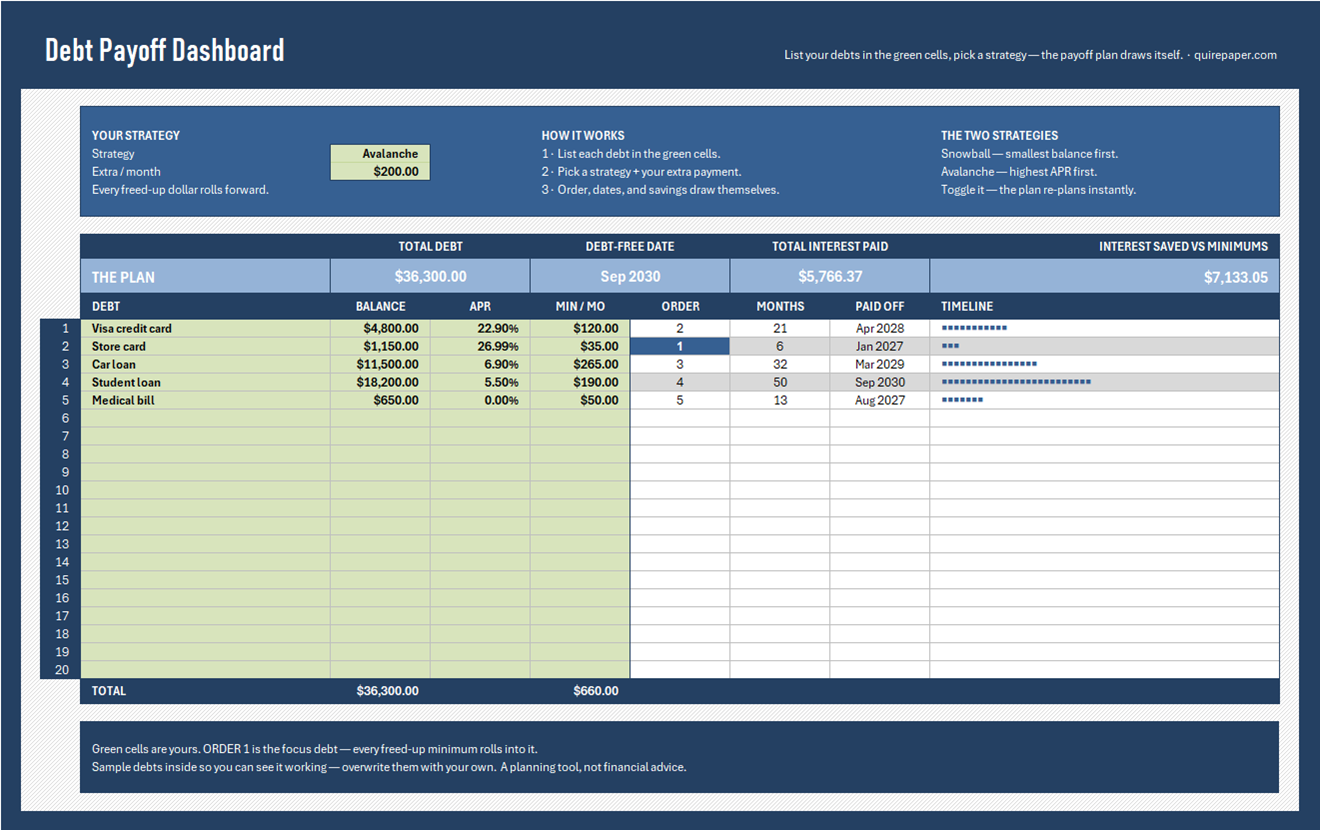1320x830 pixels.
Task: Select the $190.00 minimum payment cell
Action: tap(580, 382)
